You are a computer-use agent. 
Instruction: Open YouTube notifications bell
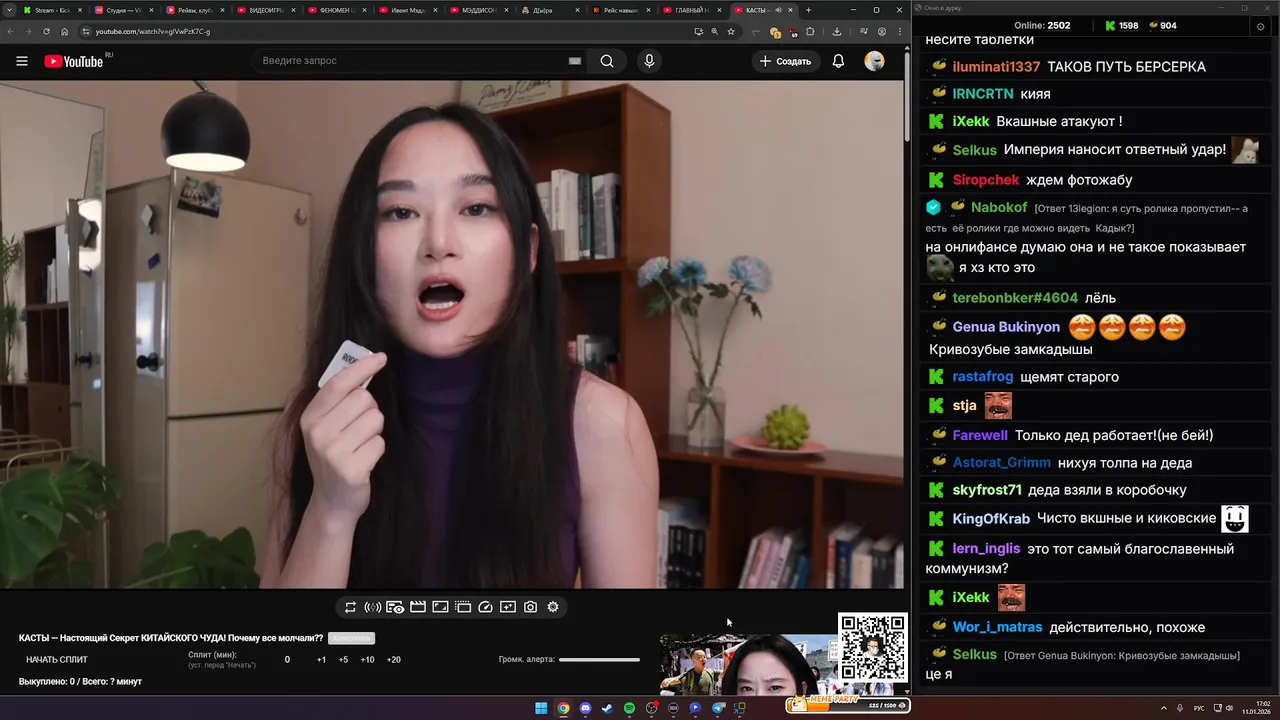pyautogui.click(x=838, y=61)
